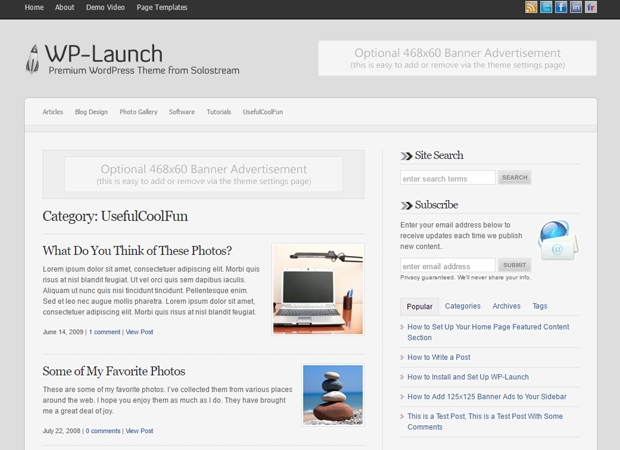Open Page Templates menu item
Image resolution: width=620 pixels, height=450 pixels.
point(162,7)
